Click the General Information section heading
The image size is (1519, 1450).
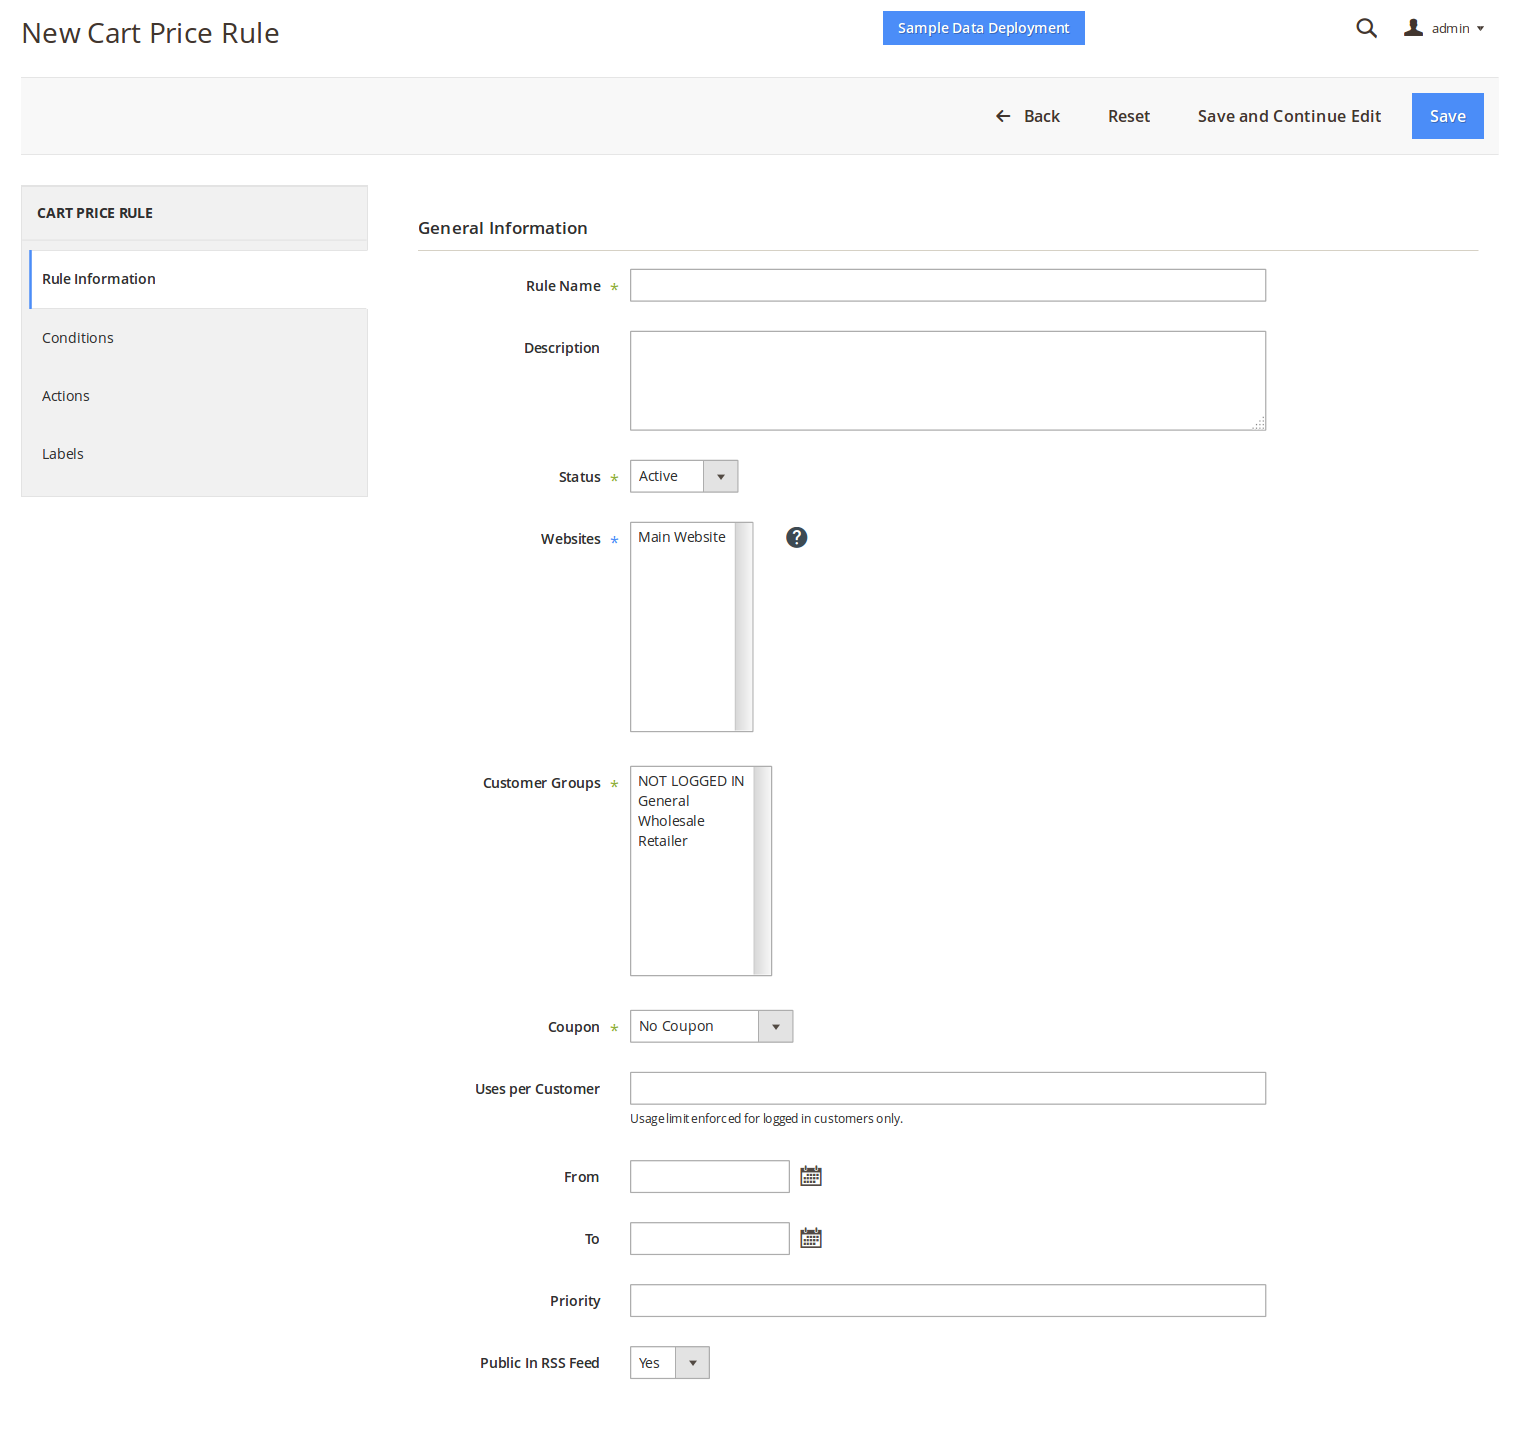[503, 228]
